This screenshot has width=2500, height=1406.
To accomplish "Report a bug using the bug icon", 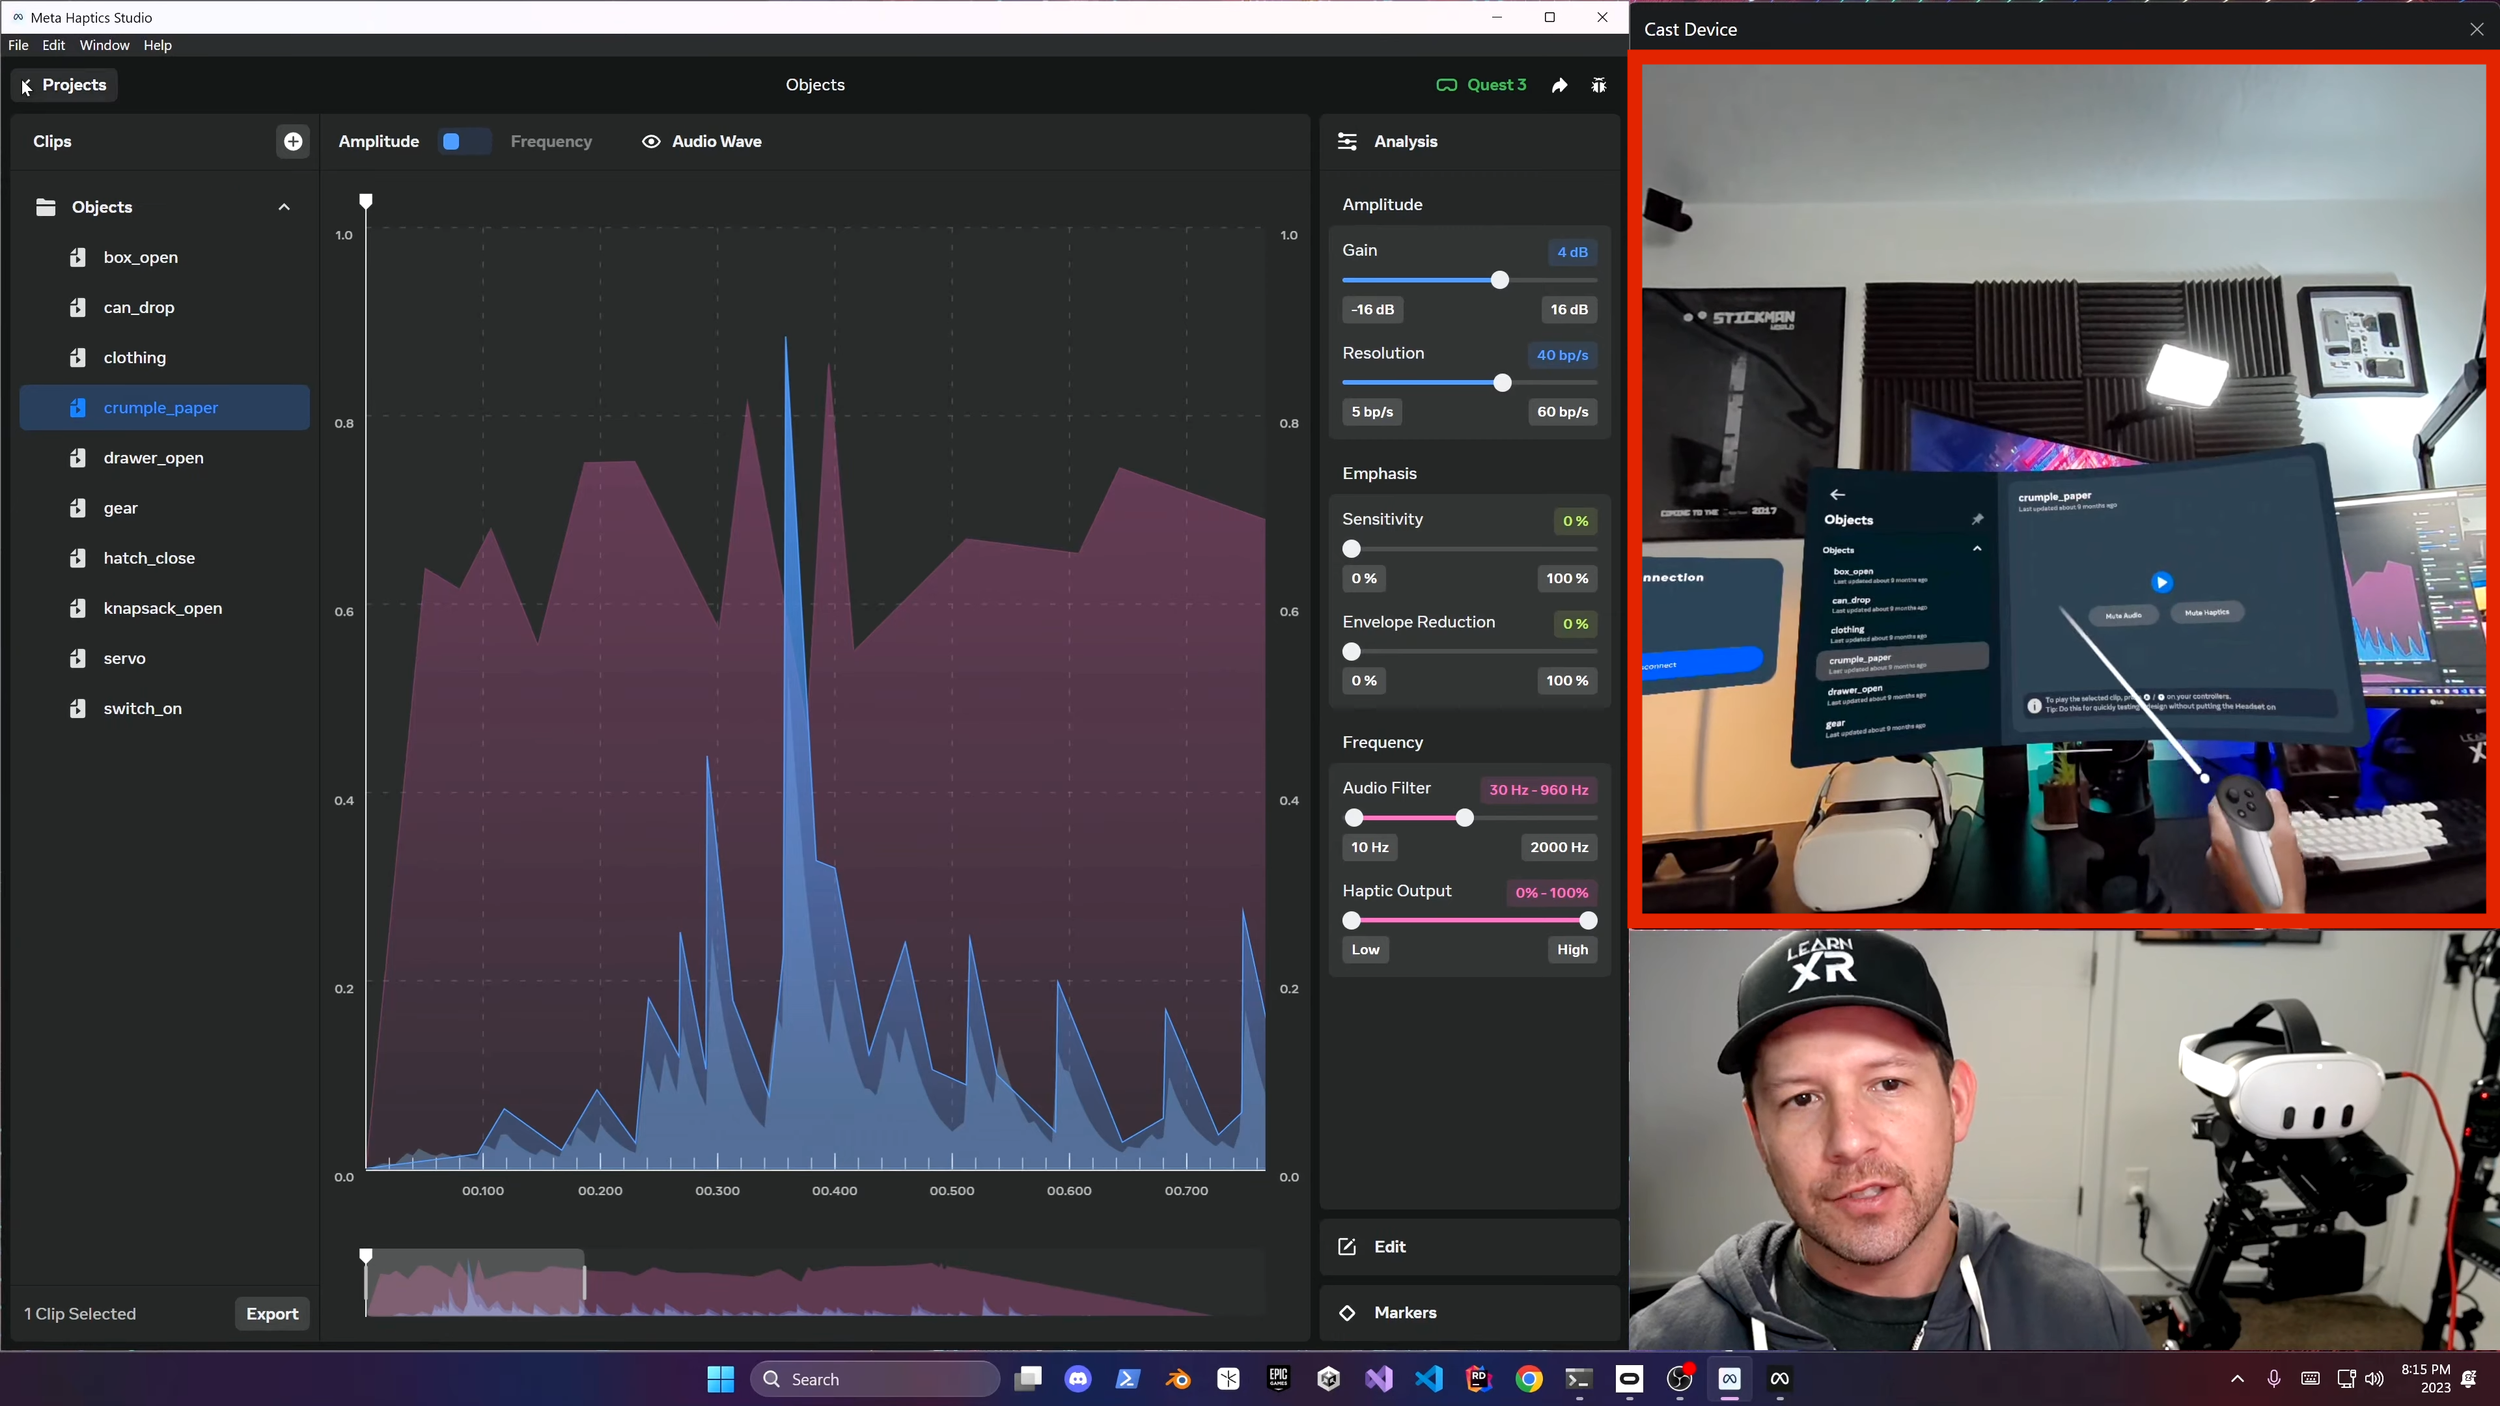I will point(1598,85).
